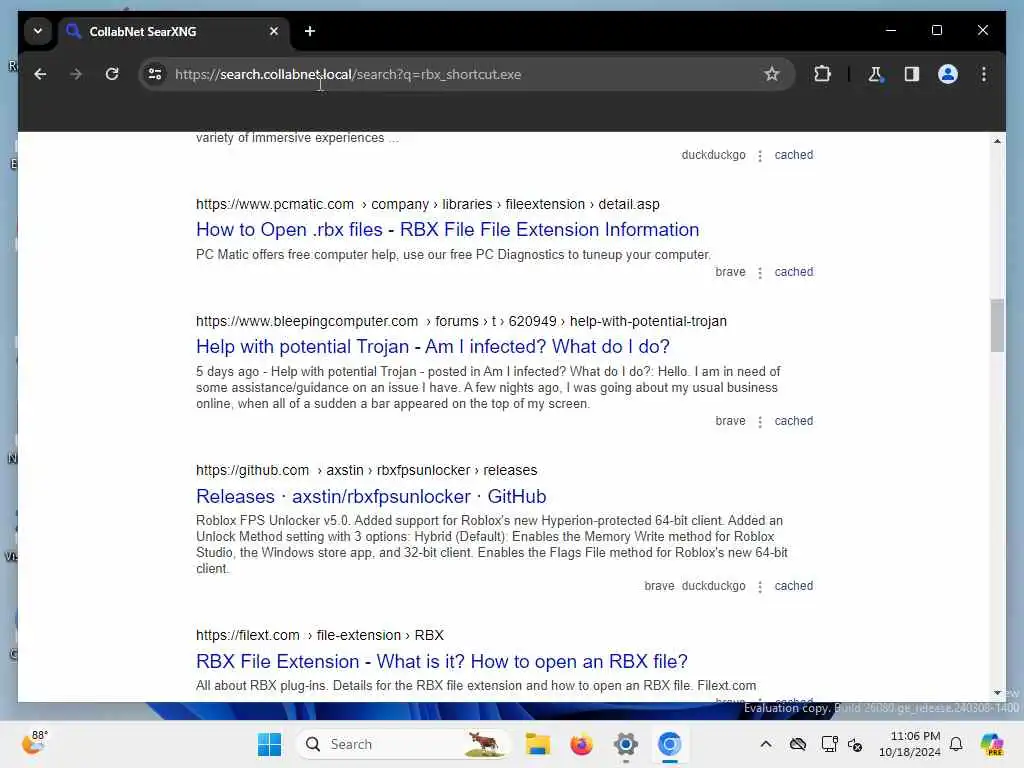Reload the page with the refresh icon
The width and height of the screenshot is (1024, 768).
pos(112,74)
